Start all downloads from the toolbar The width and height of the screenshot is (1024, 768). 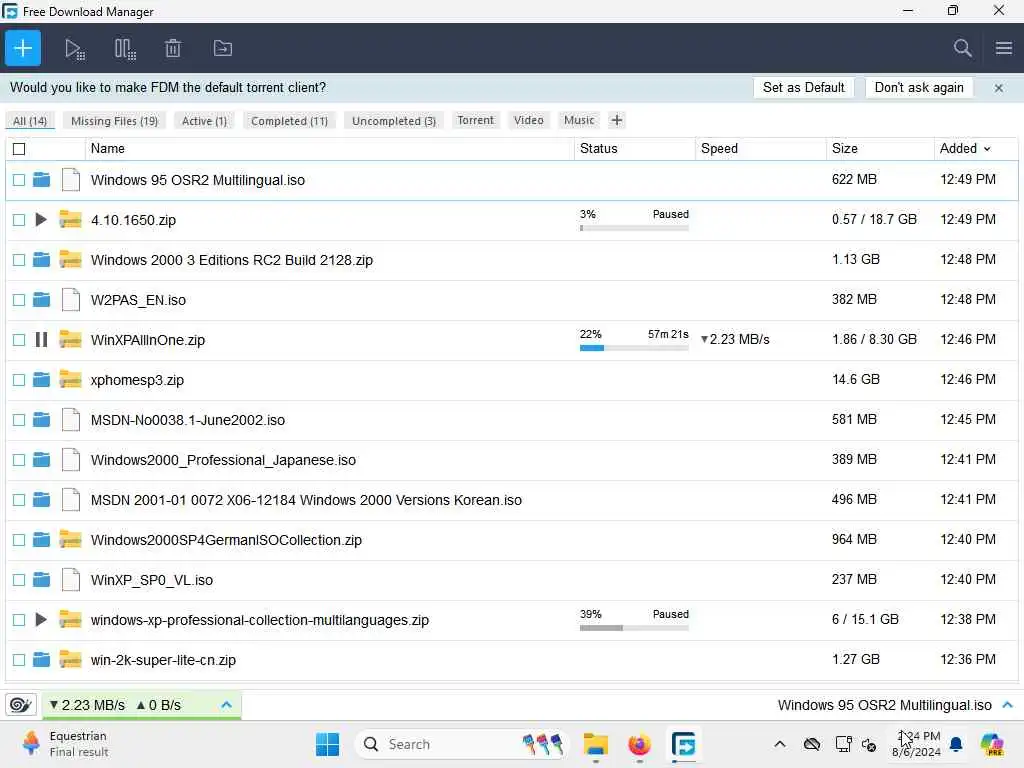74,49
